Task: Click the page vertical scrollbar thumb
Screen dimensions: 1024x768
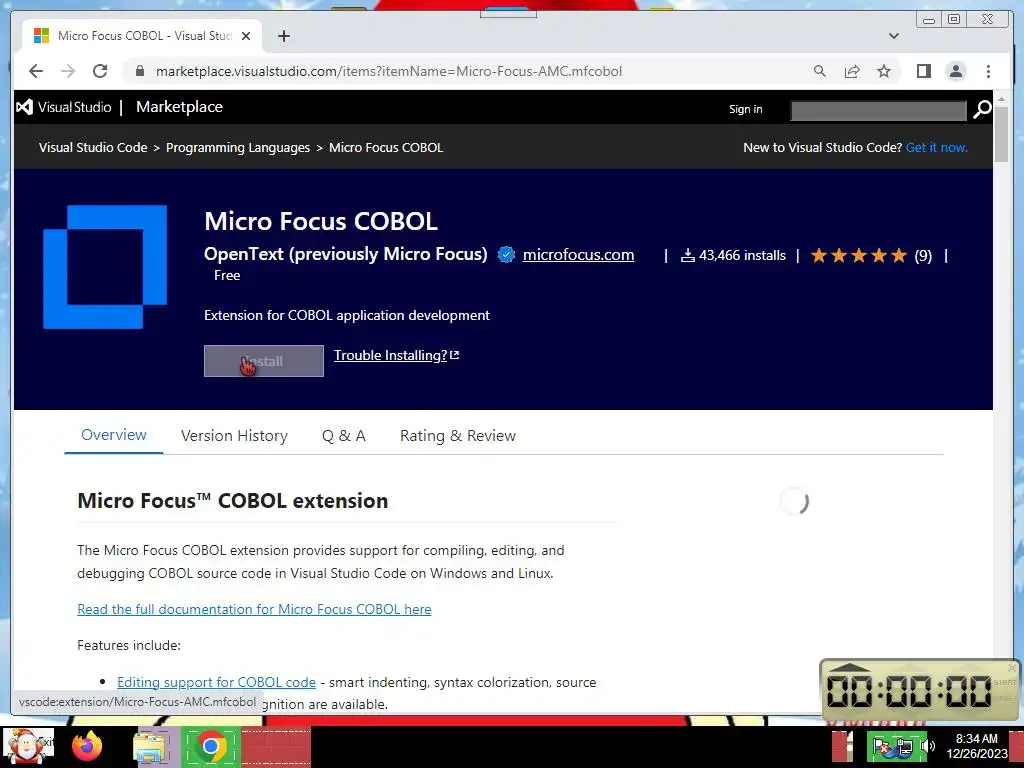Action: pyautogui.click(x=1001, y=135)
